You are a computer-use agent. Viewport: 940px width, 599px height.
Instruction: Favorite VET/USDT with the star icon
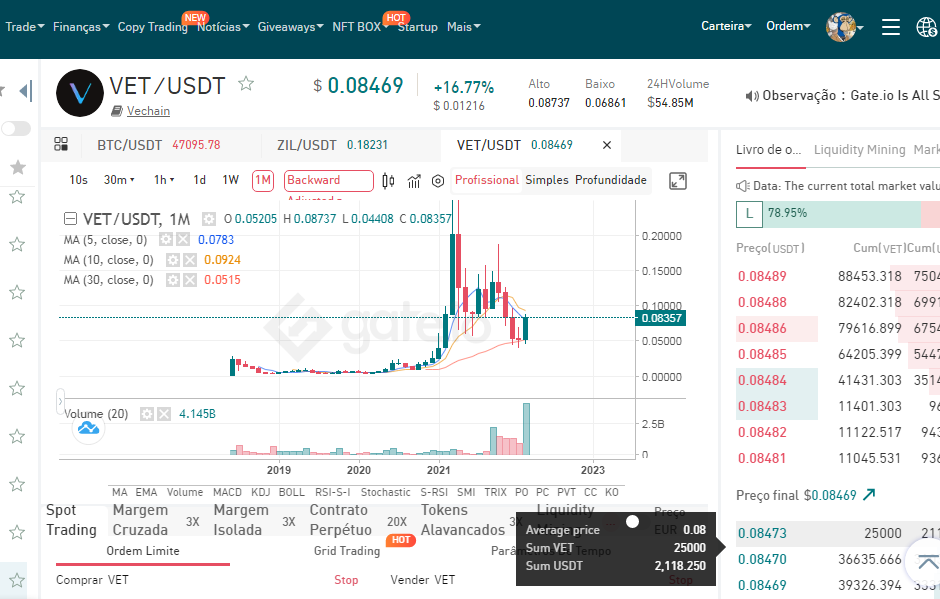coord(246,83)
